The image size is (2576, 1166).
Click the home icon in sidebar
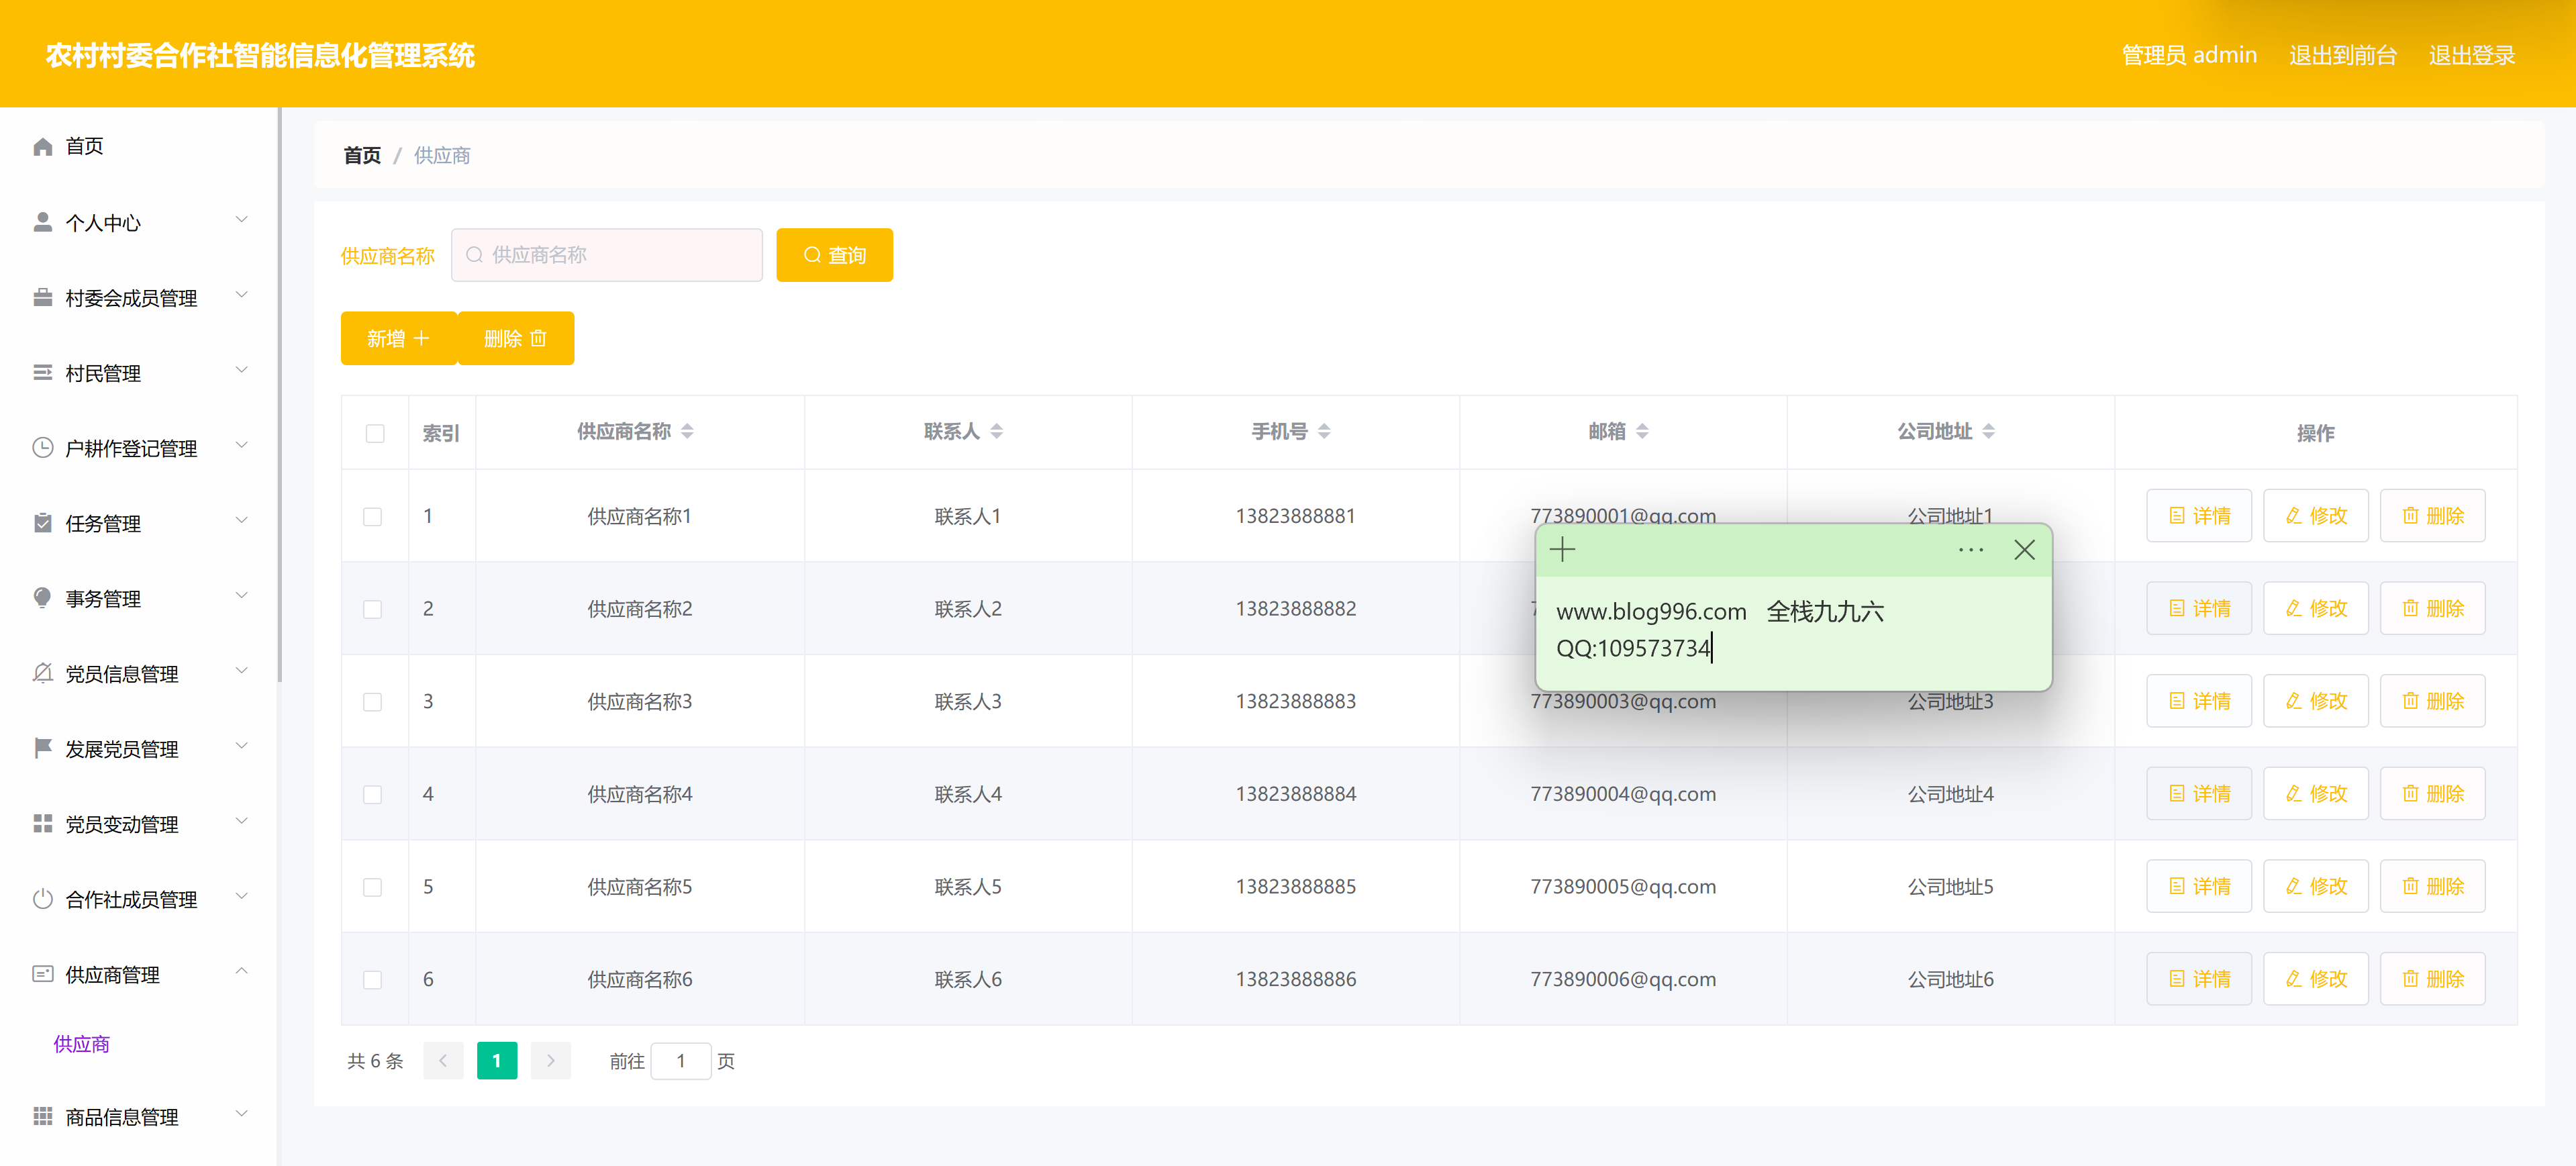pyautogui.click(x=42, y=147)
